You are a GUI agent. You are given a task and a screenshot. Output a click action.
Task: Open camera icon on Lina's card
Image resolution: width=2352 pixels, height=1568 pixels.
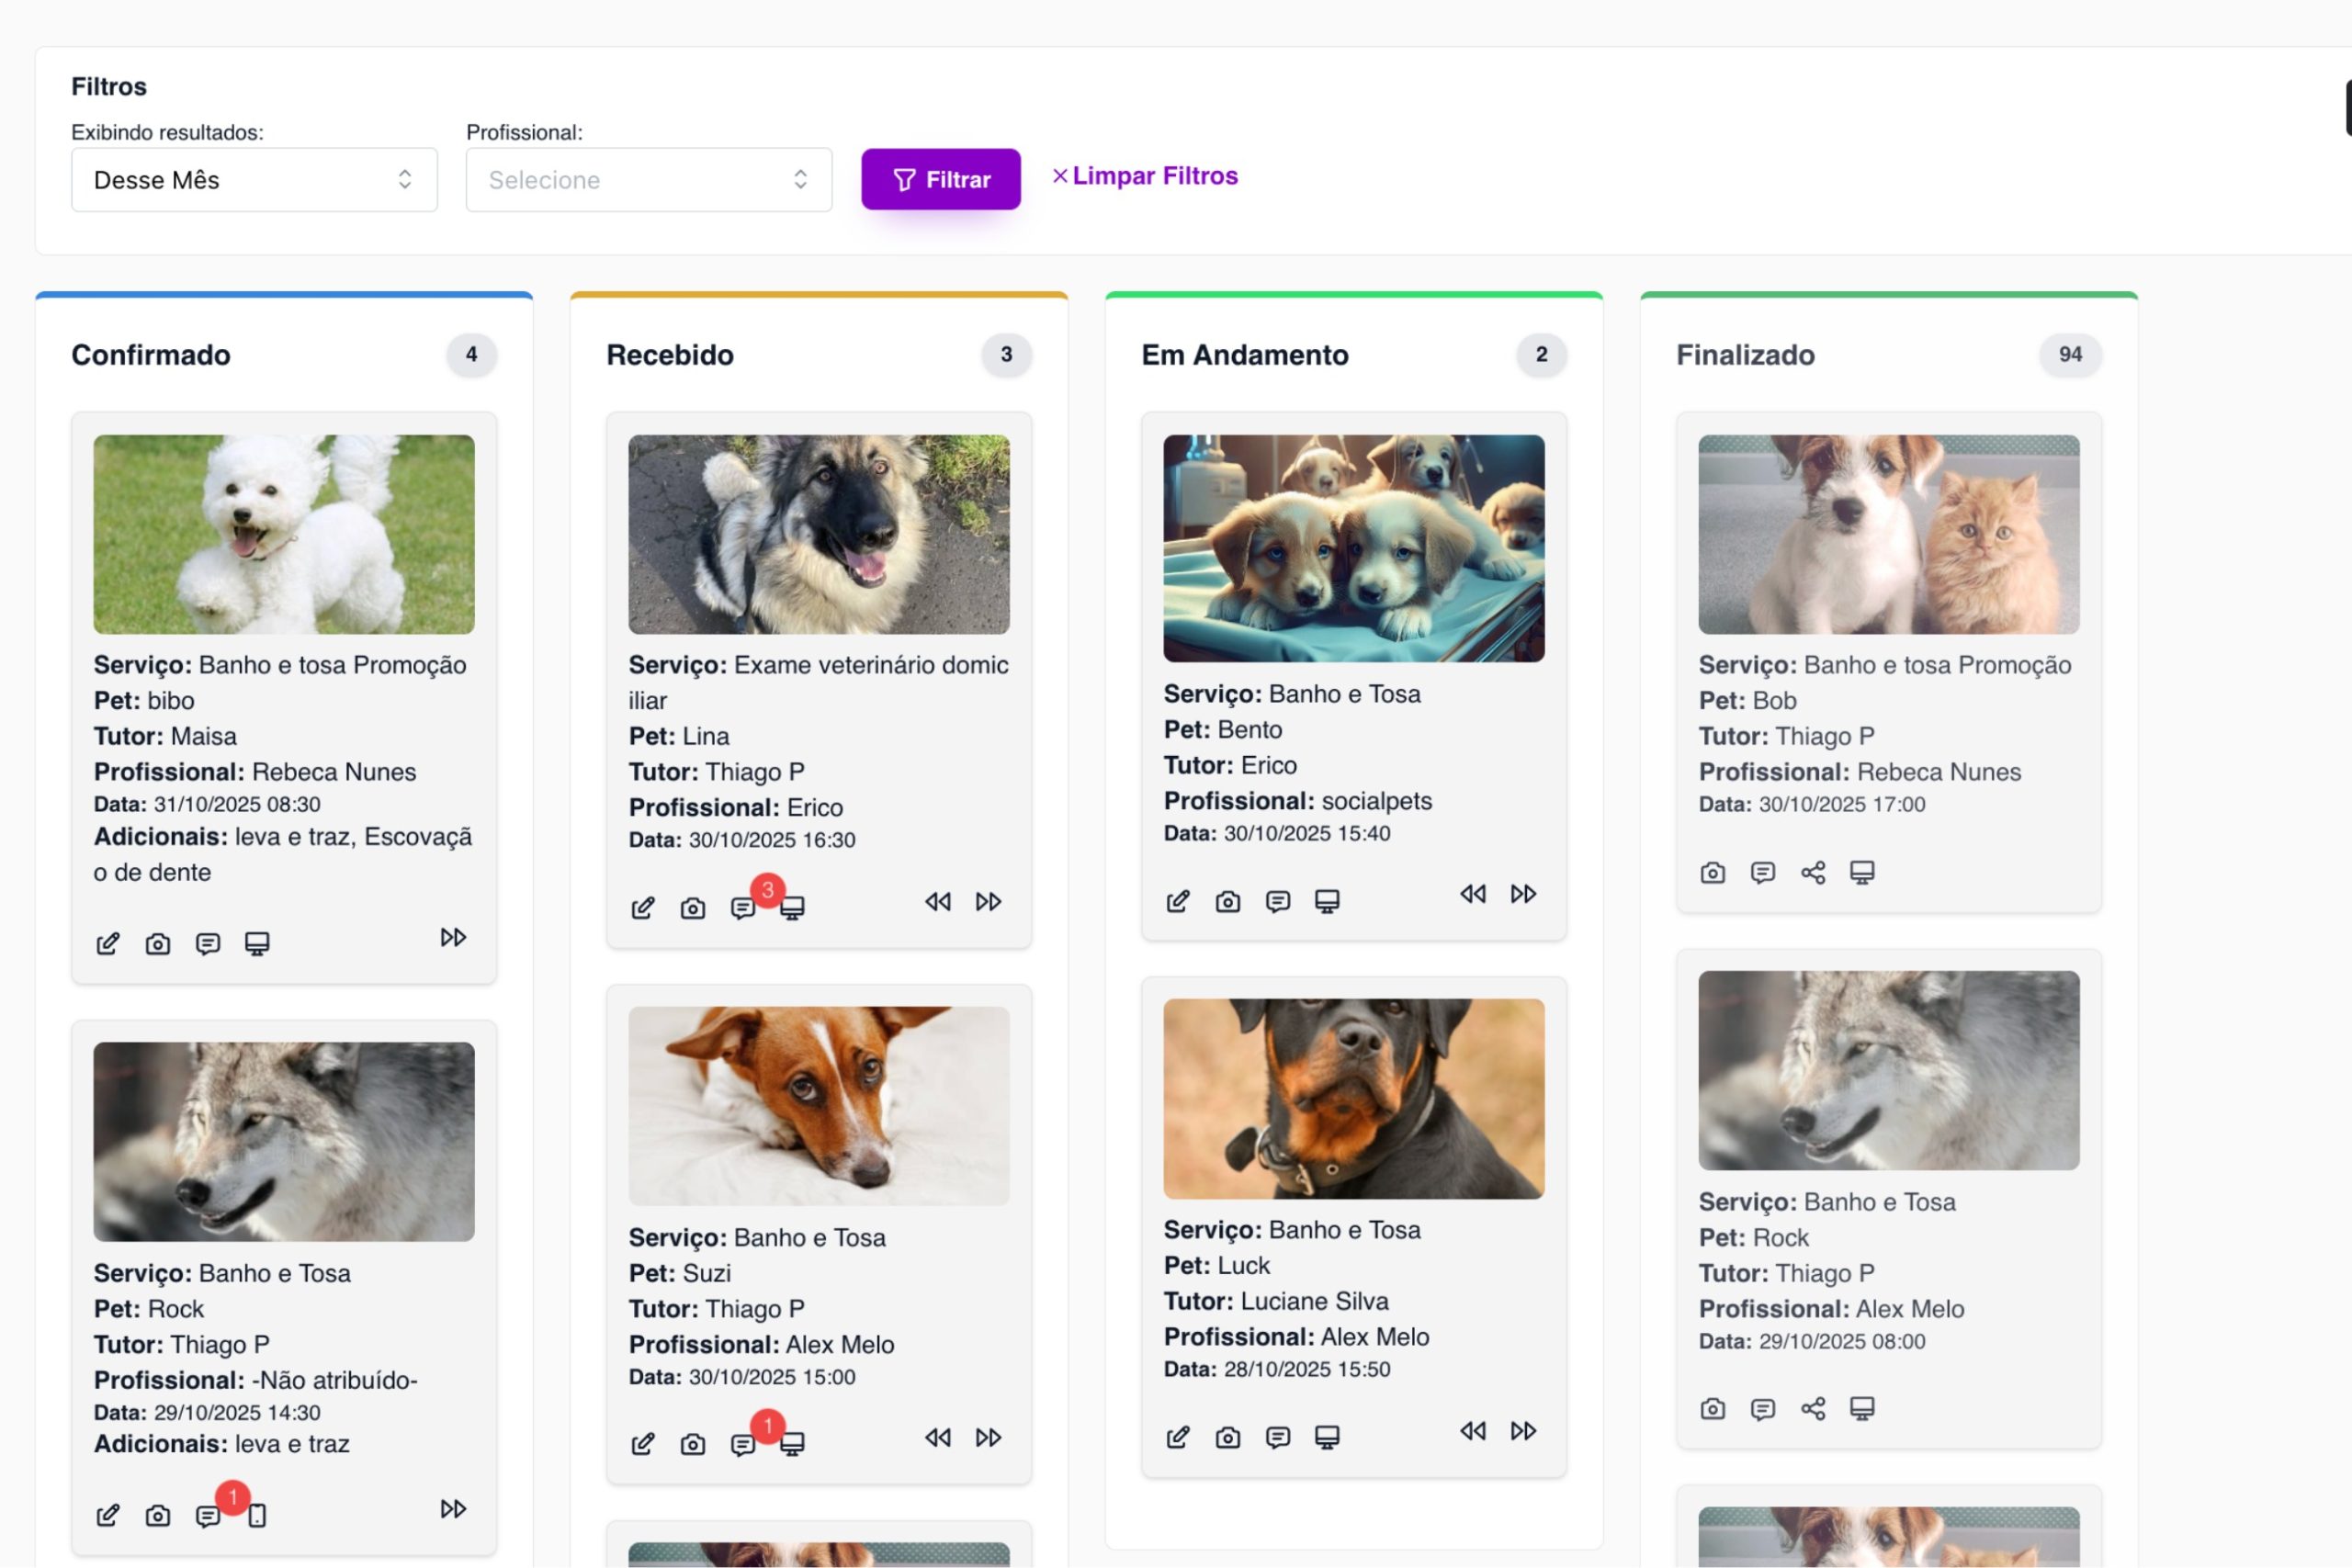coord(692,908)
